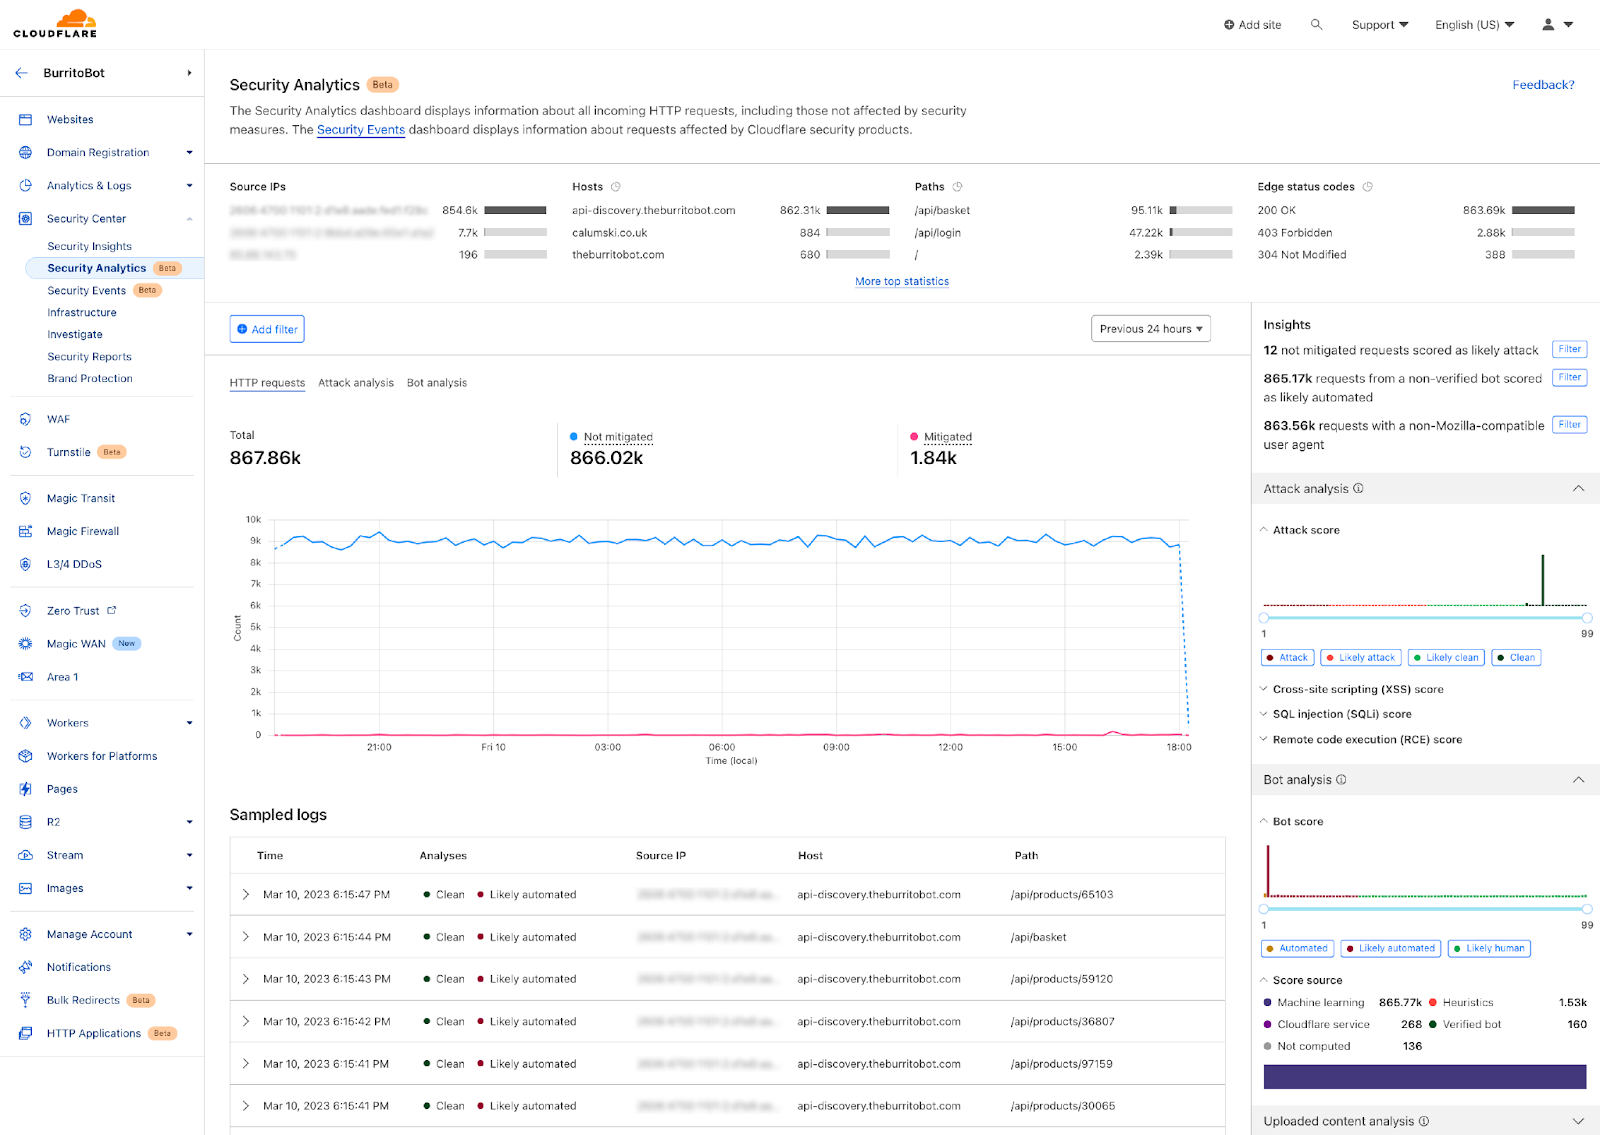Viewport: 1600px width, 1135px height.
Task: Collapse the Attack analysis panel
Action: (x=1578, y=488)
